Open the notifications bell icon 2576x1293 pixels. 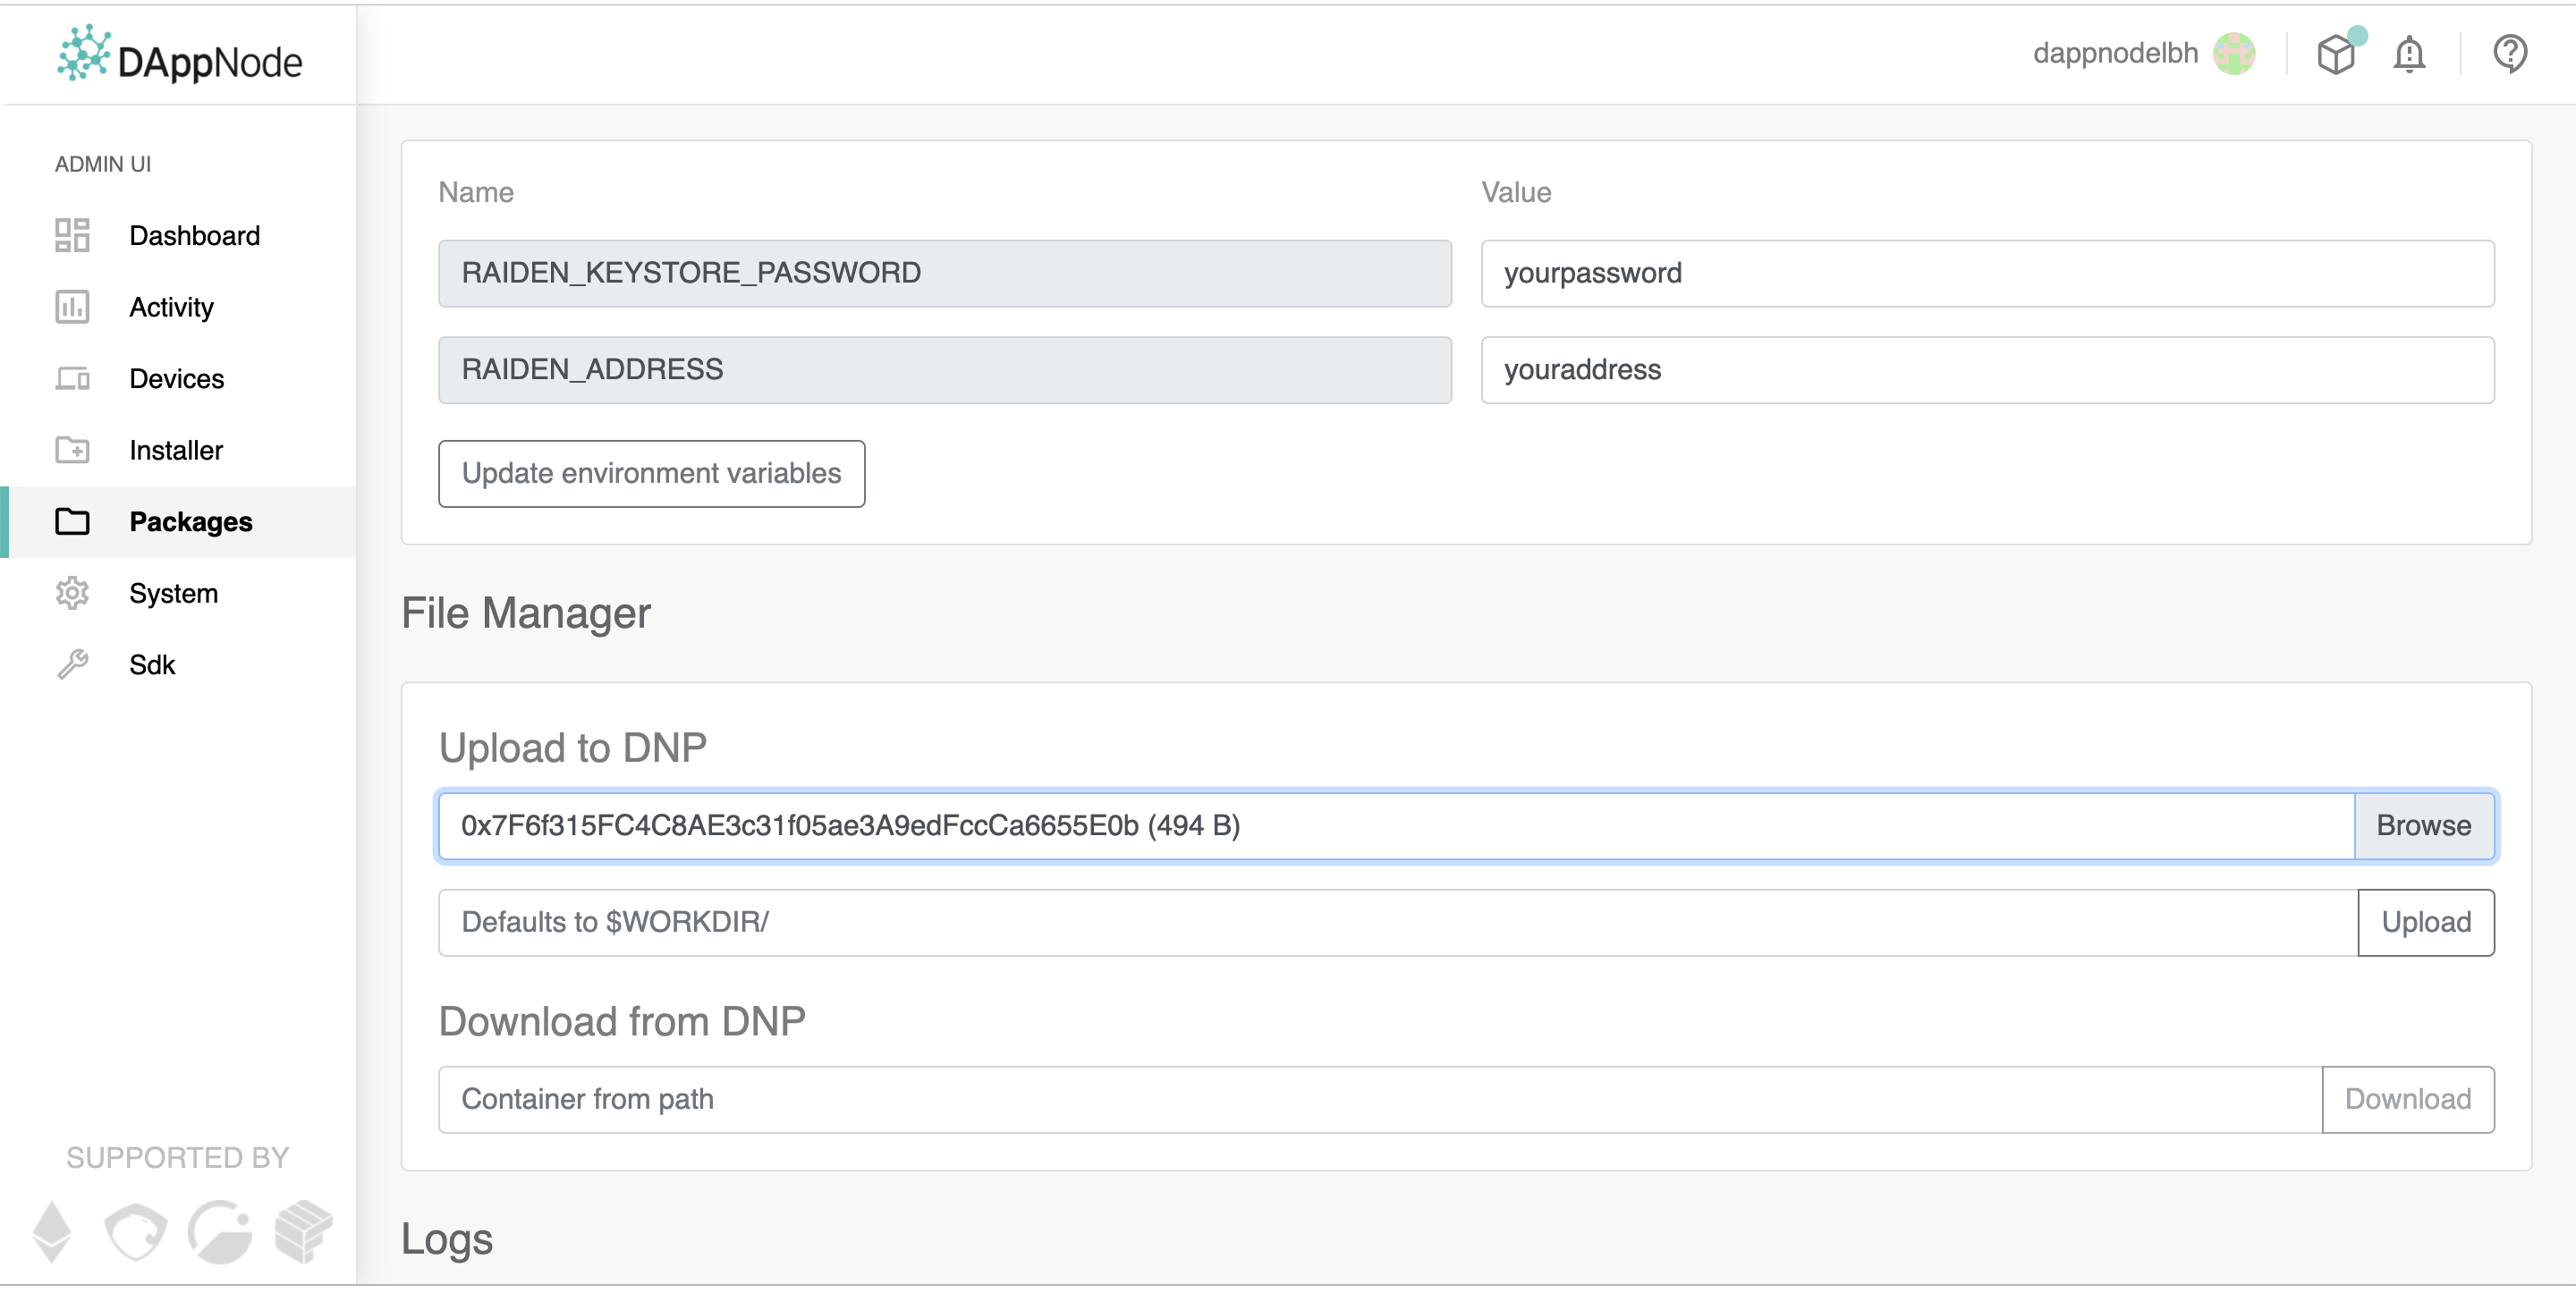[x=2408, y=54]
